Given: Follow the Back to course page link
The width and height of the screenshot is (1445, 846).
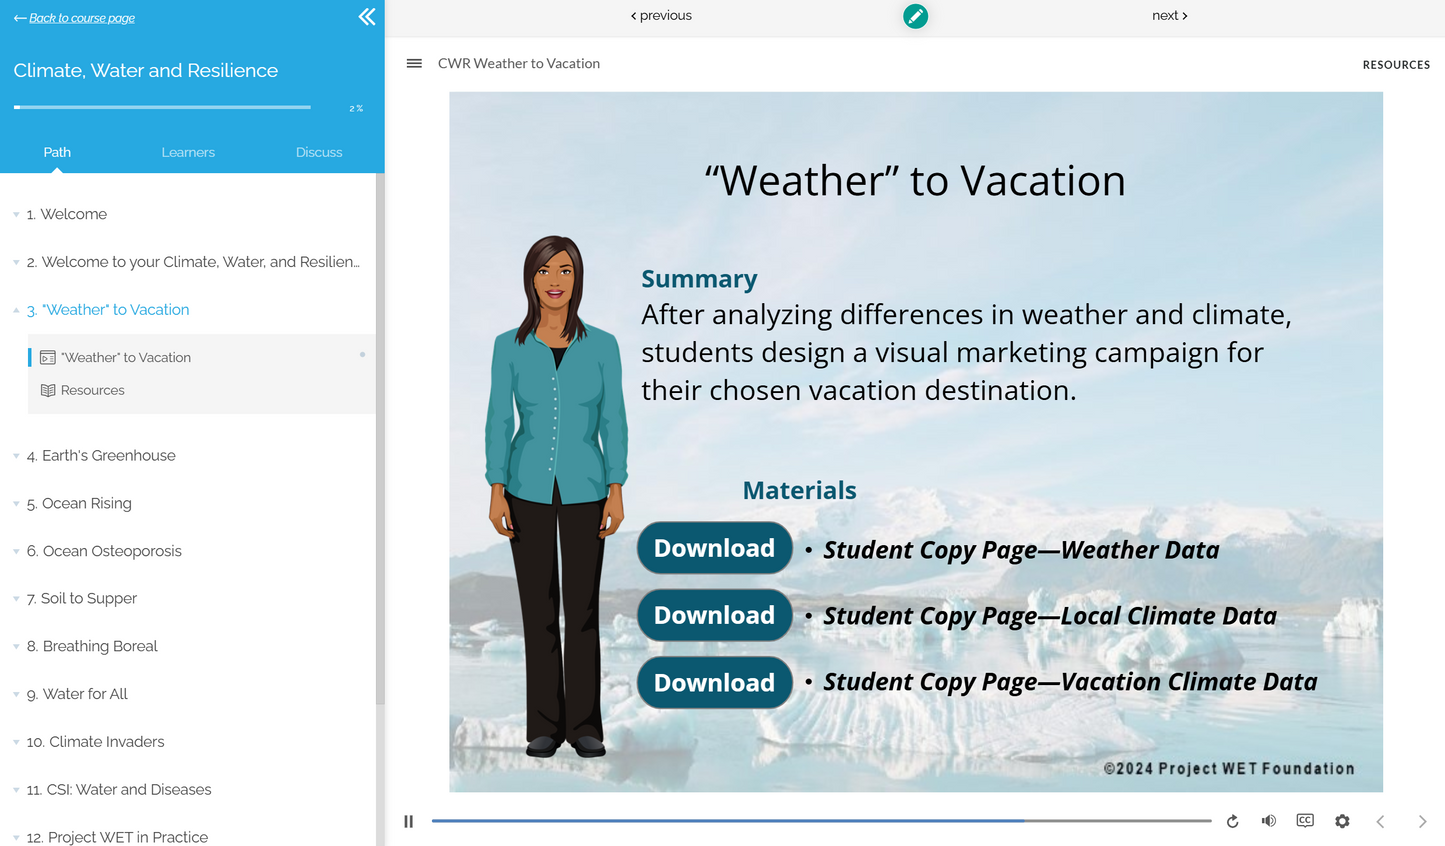Looking at the screenshot, I should pos(73,17).
